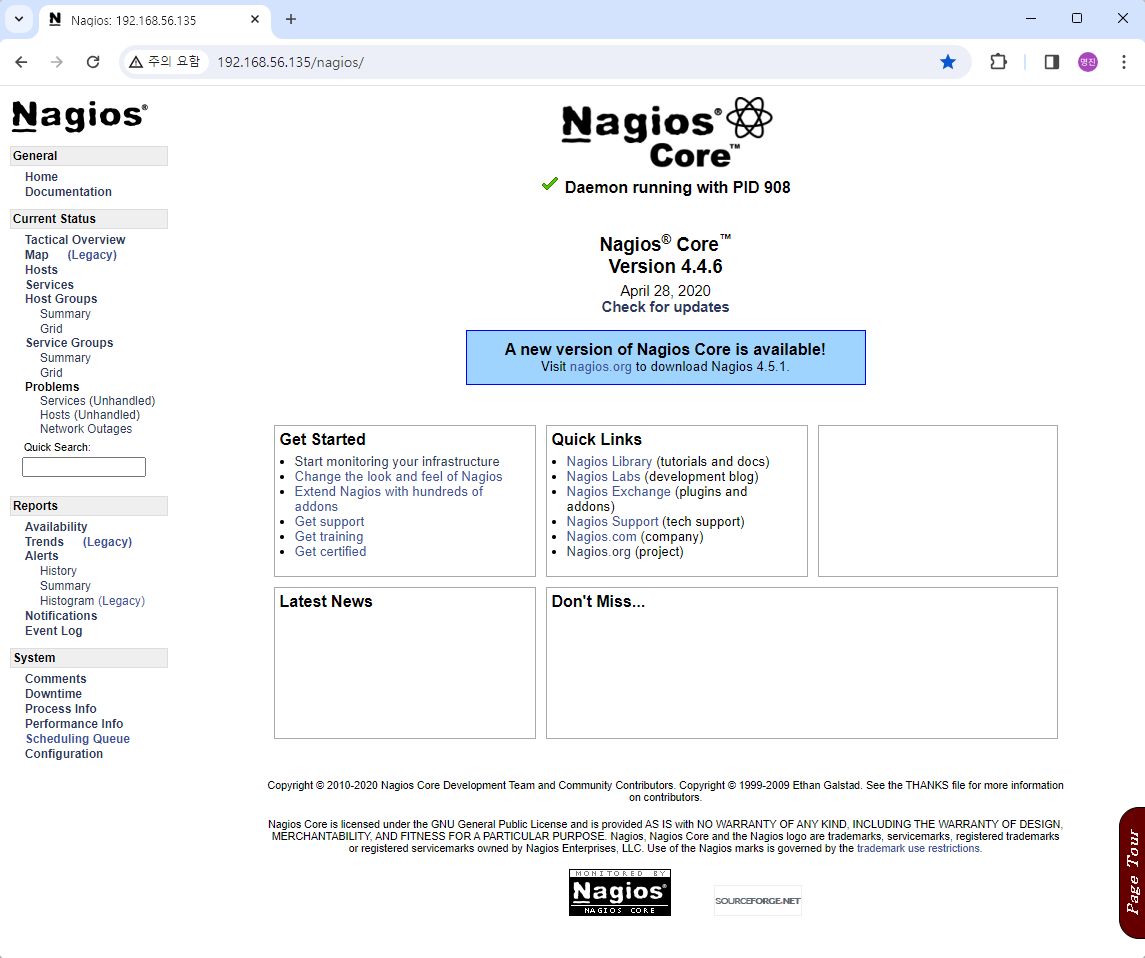1145x958 pixels.
Task: Toggle the browser side panel icon
Action: pos(1052,62)
